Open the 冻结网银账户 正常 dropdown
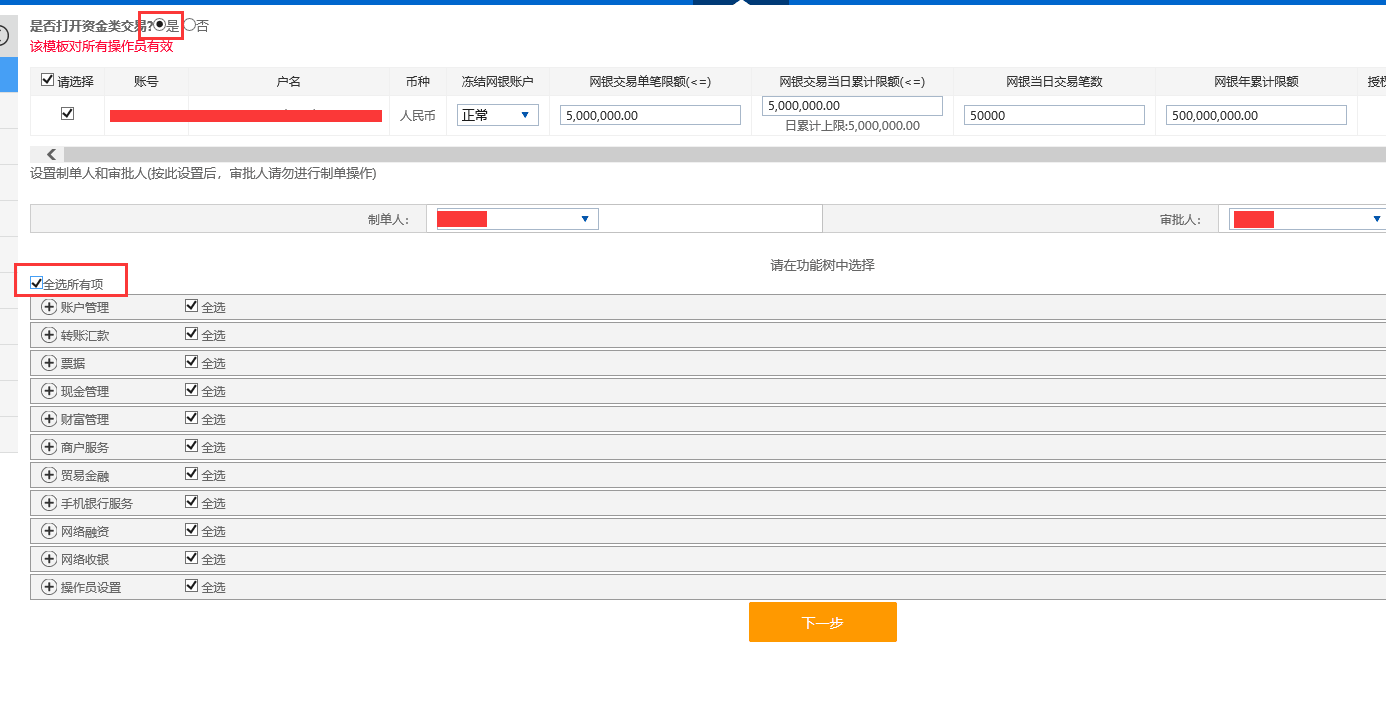Viewport: 1386px width, 701px height. pos(498,115)
